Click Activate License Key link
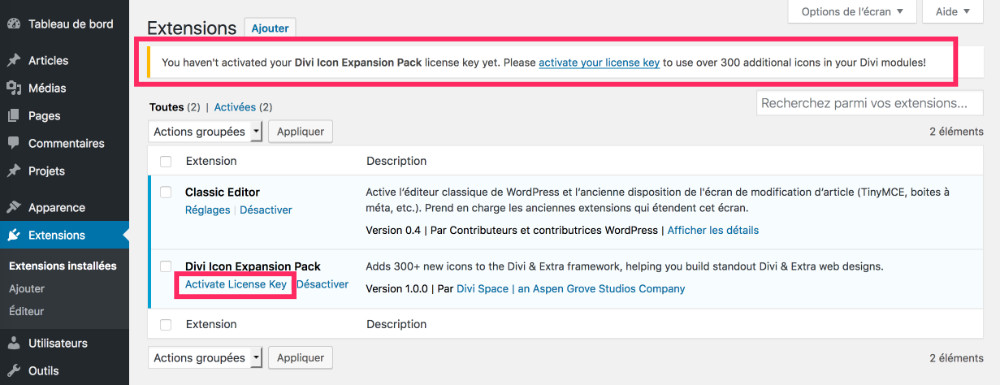This screenshot has width=1000, height=385. click(x=235, y=284)
